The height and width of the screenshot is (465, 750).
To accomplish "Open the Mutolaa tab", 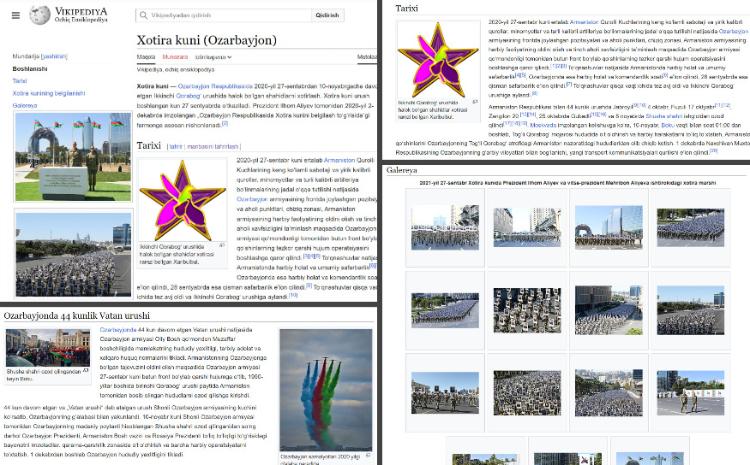I will pyautogui.click(x=367, y=57).
